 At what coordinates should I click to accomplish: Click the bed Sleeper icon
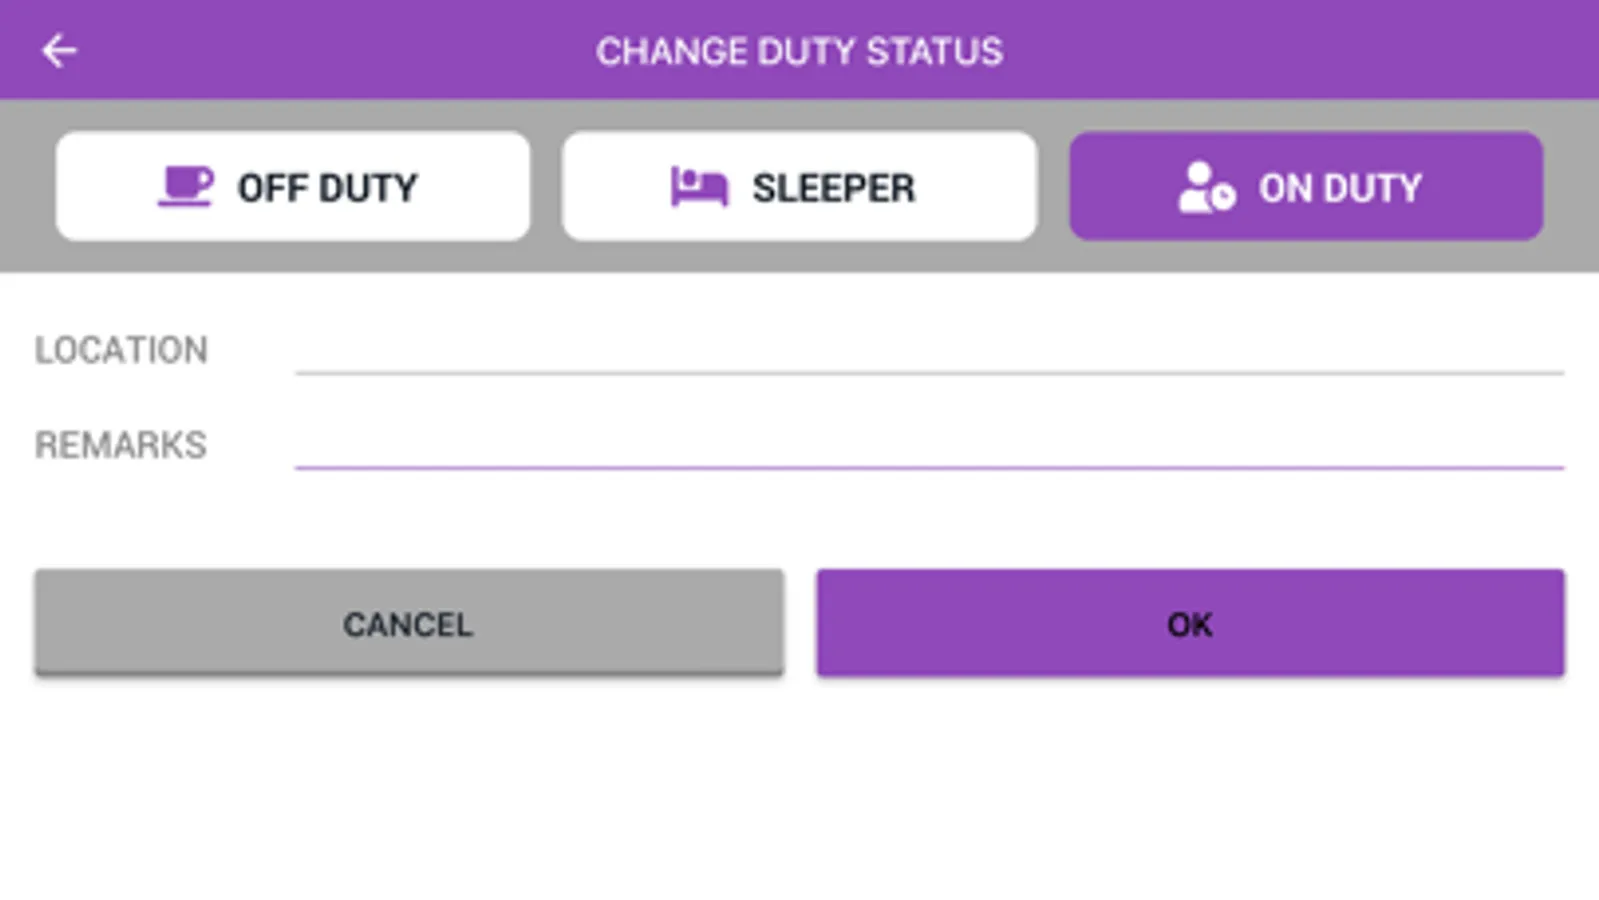(x=699, y=187)
